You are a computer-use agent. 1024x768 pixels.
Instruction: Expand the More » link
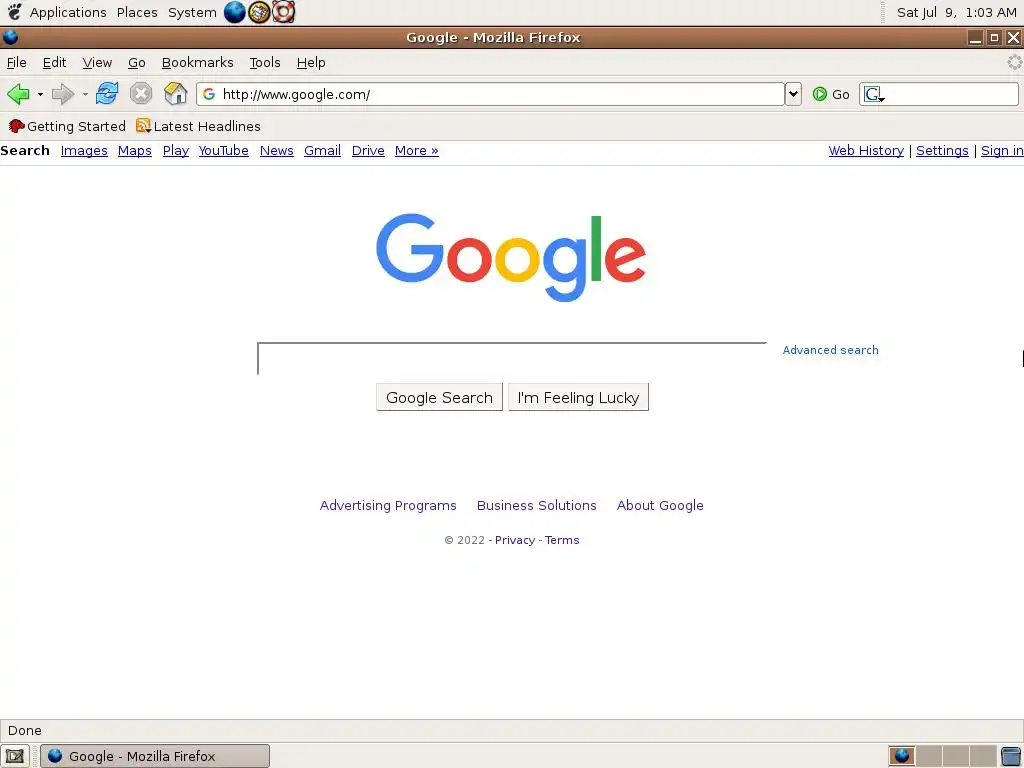[416, 151]
